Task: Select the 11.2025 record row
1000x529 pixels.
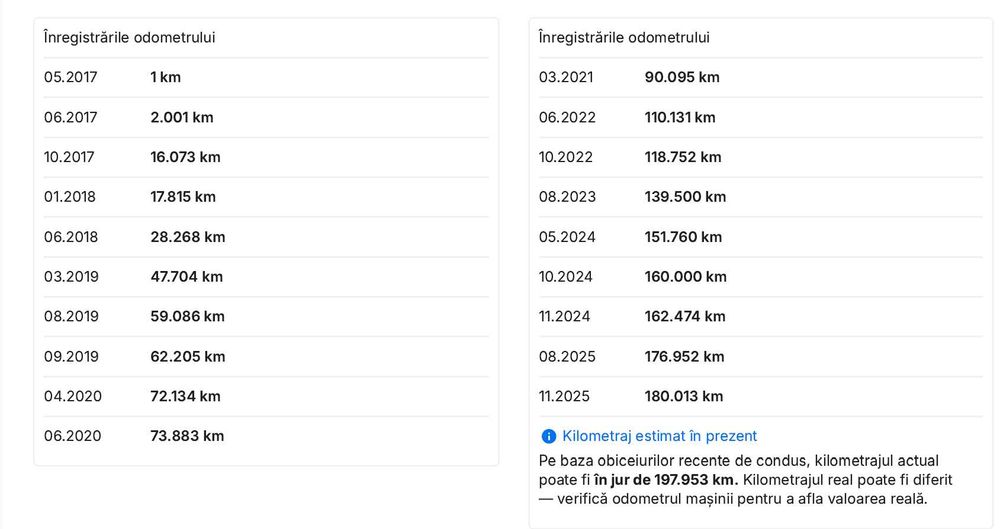Action: click(760, 396)
